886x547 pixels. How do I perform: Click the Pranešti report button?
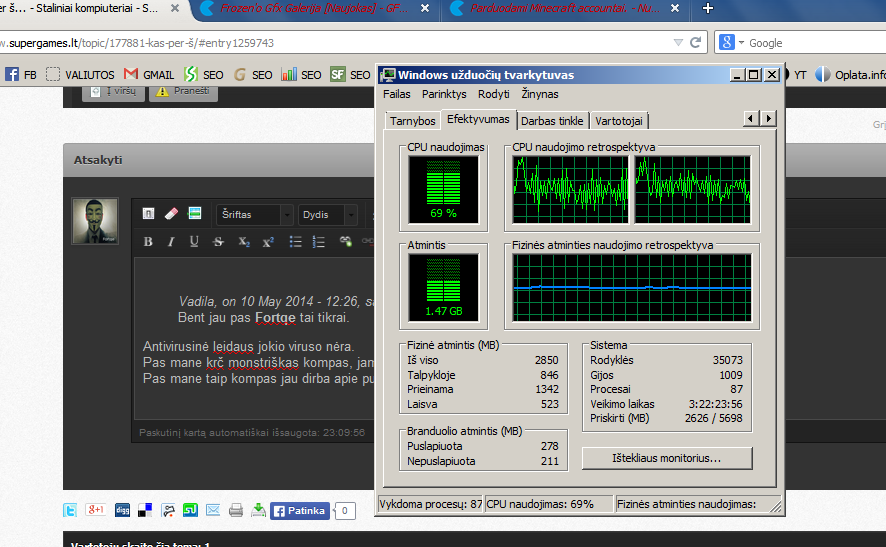point(184,92)
